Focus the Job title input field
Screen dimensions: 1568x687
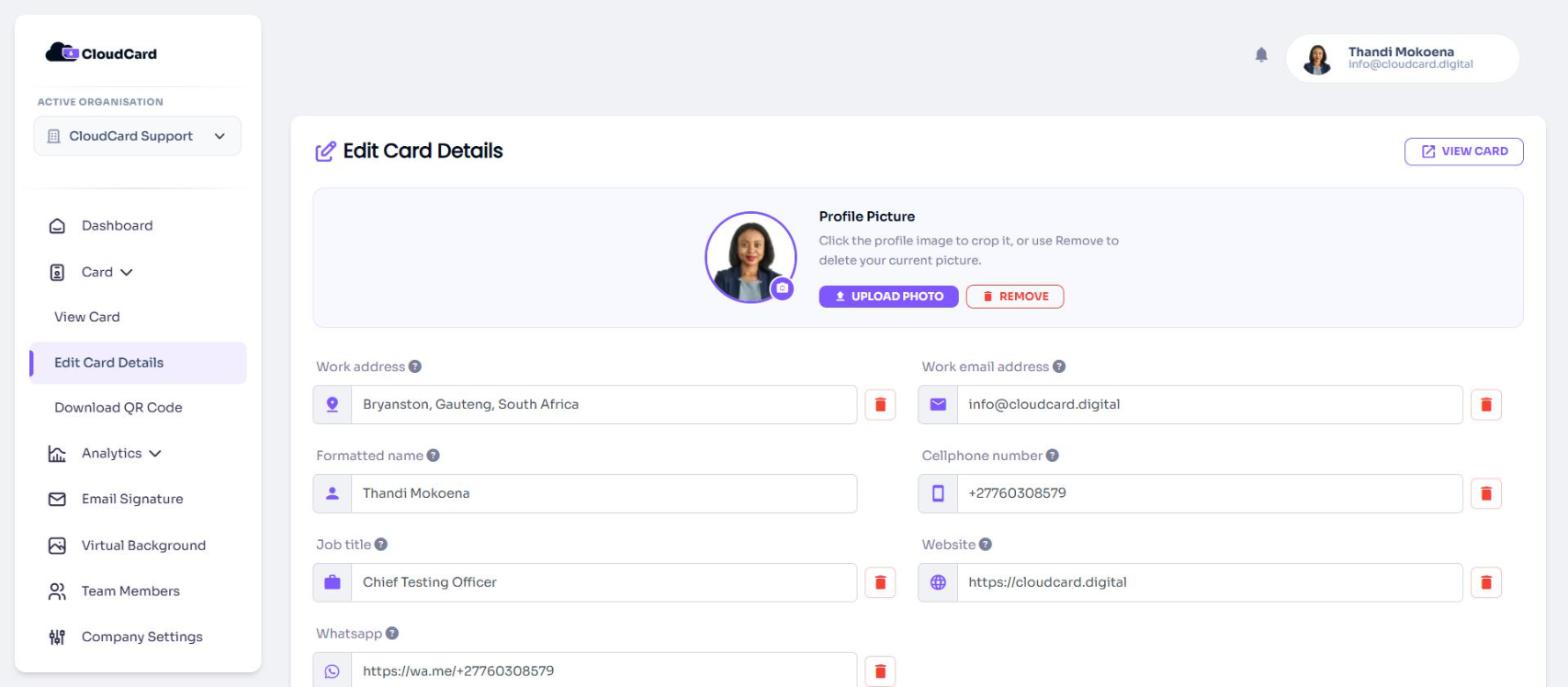[x=604, y=583]
